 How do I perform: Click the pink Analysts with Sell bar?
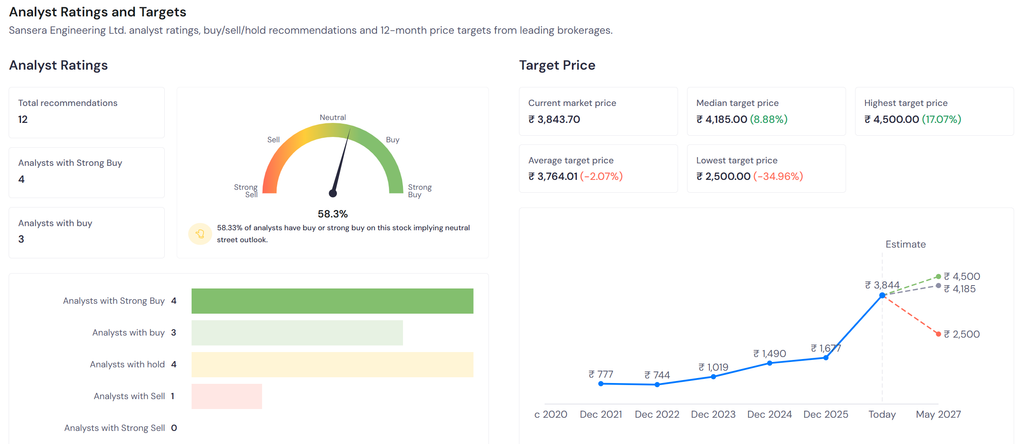click(227, 396)
